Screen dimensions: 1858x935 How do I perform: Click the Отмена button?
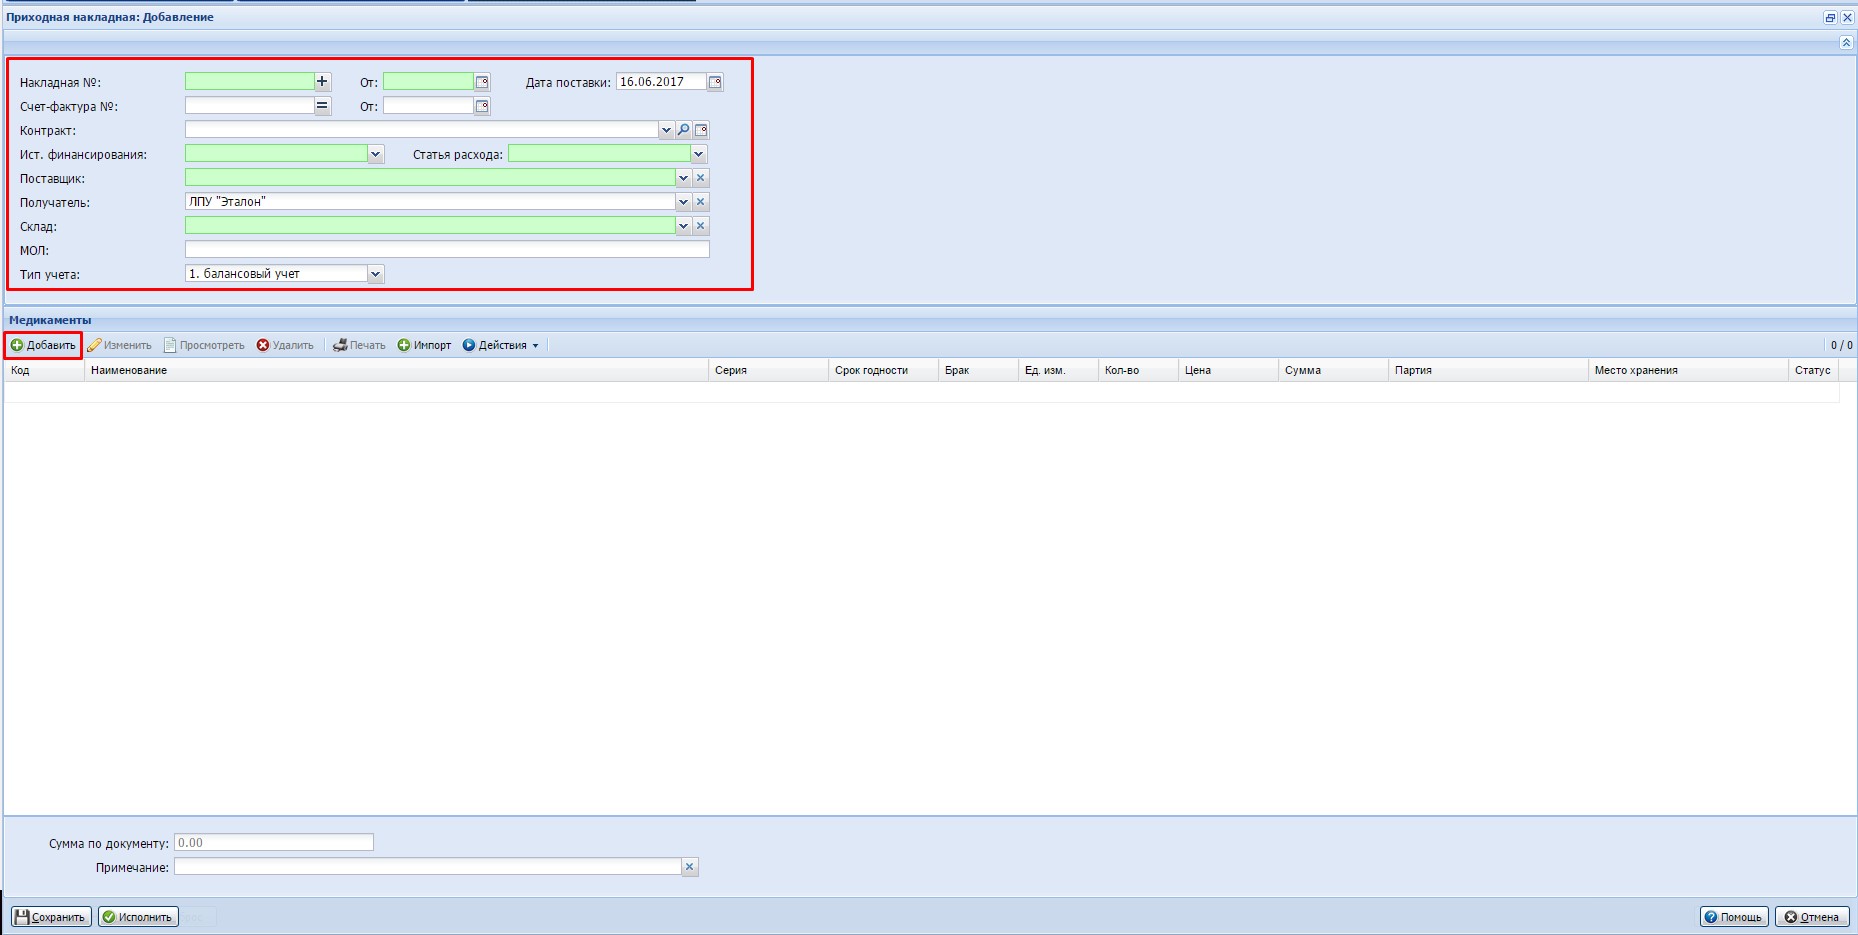1812,917
